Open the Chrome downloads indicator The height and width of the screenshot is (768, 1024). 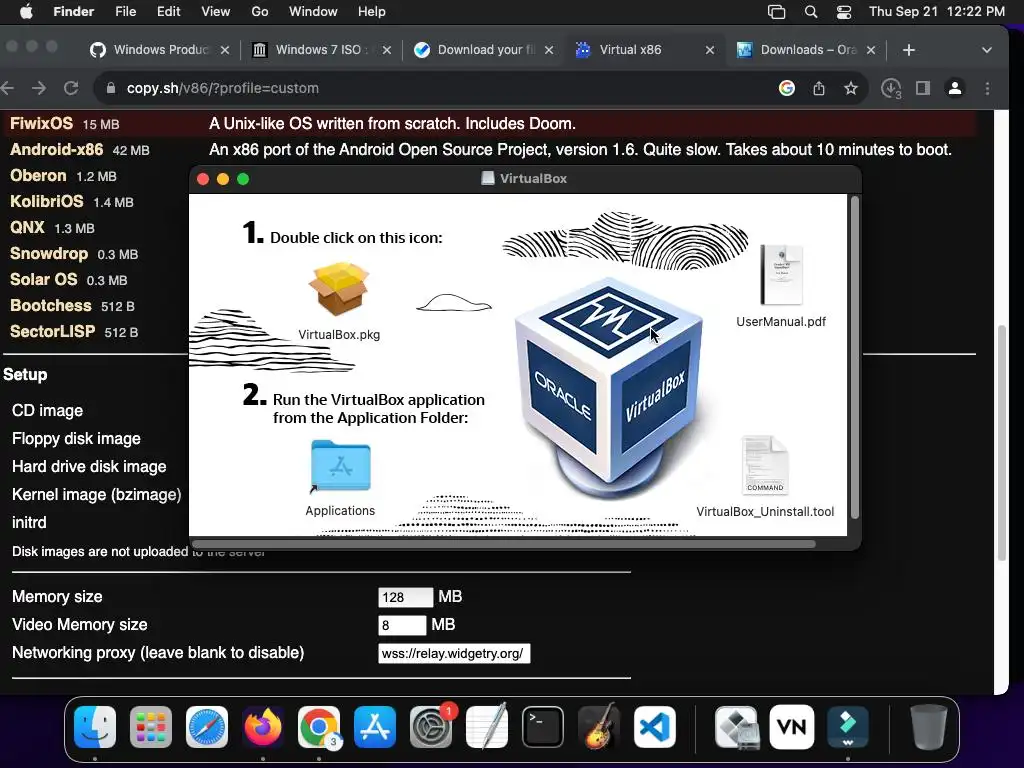(891, 88)
